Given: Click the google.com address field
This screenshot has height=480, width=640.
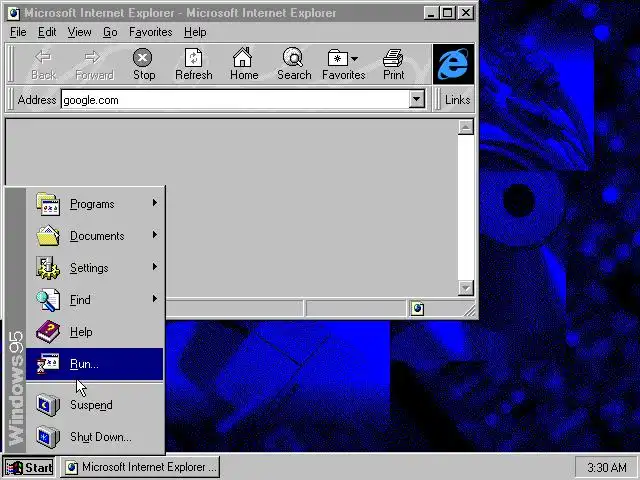Looking at the screenshot, I should 235,100.
